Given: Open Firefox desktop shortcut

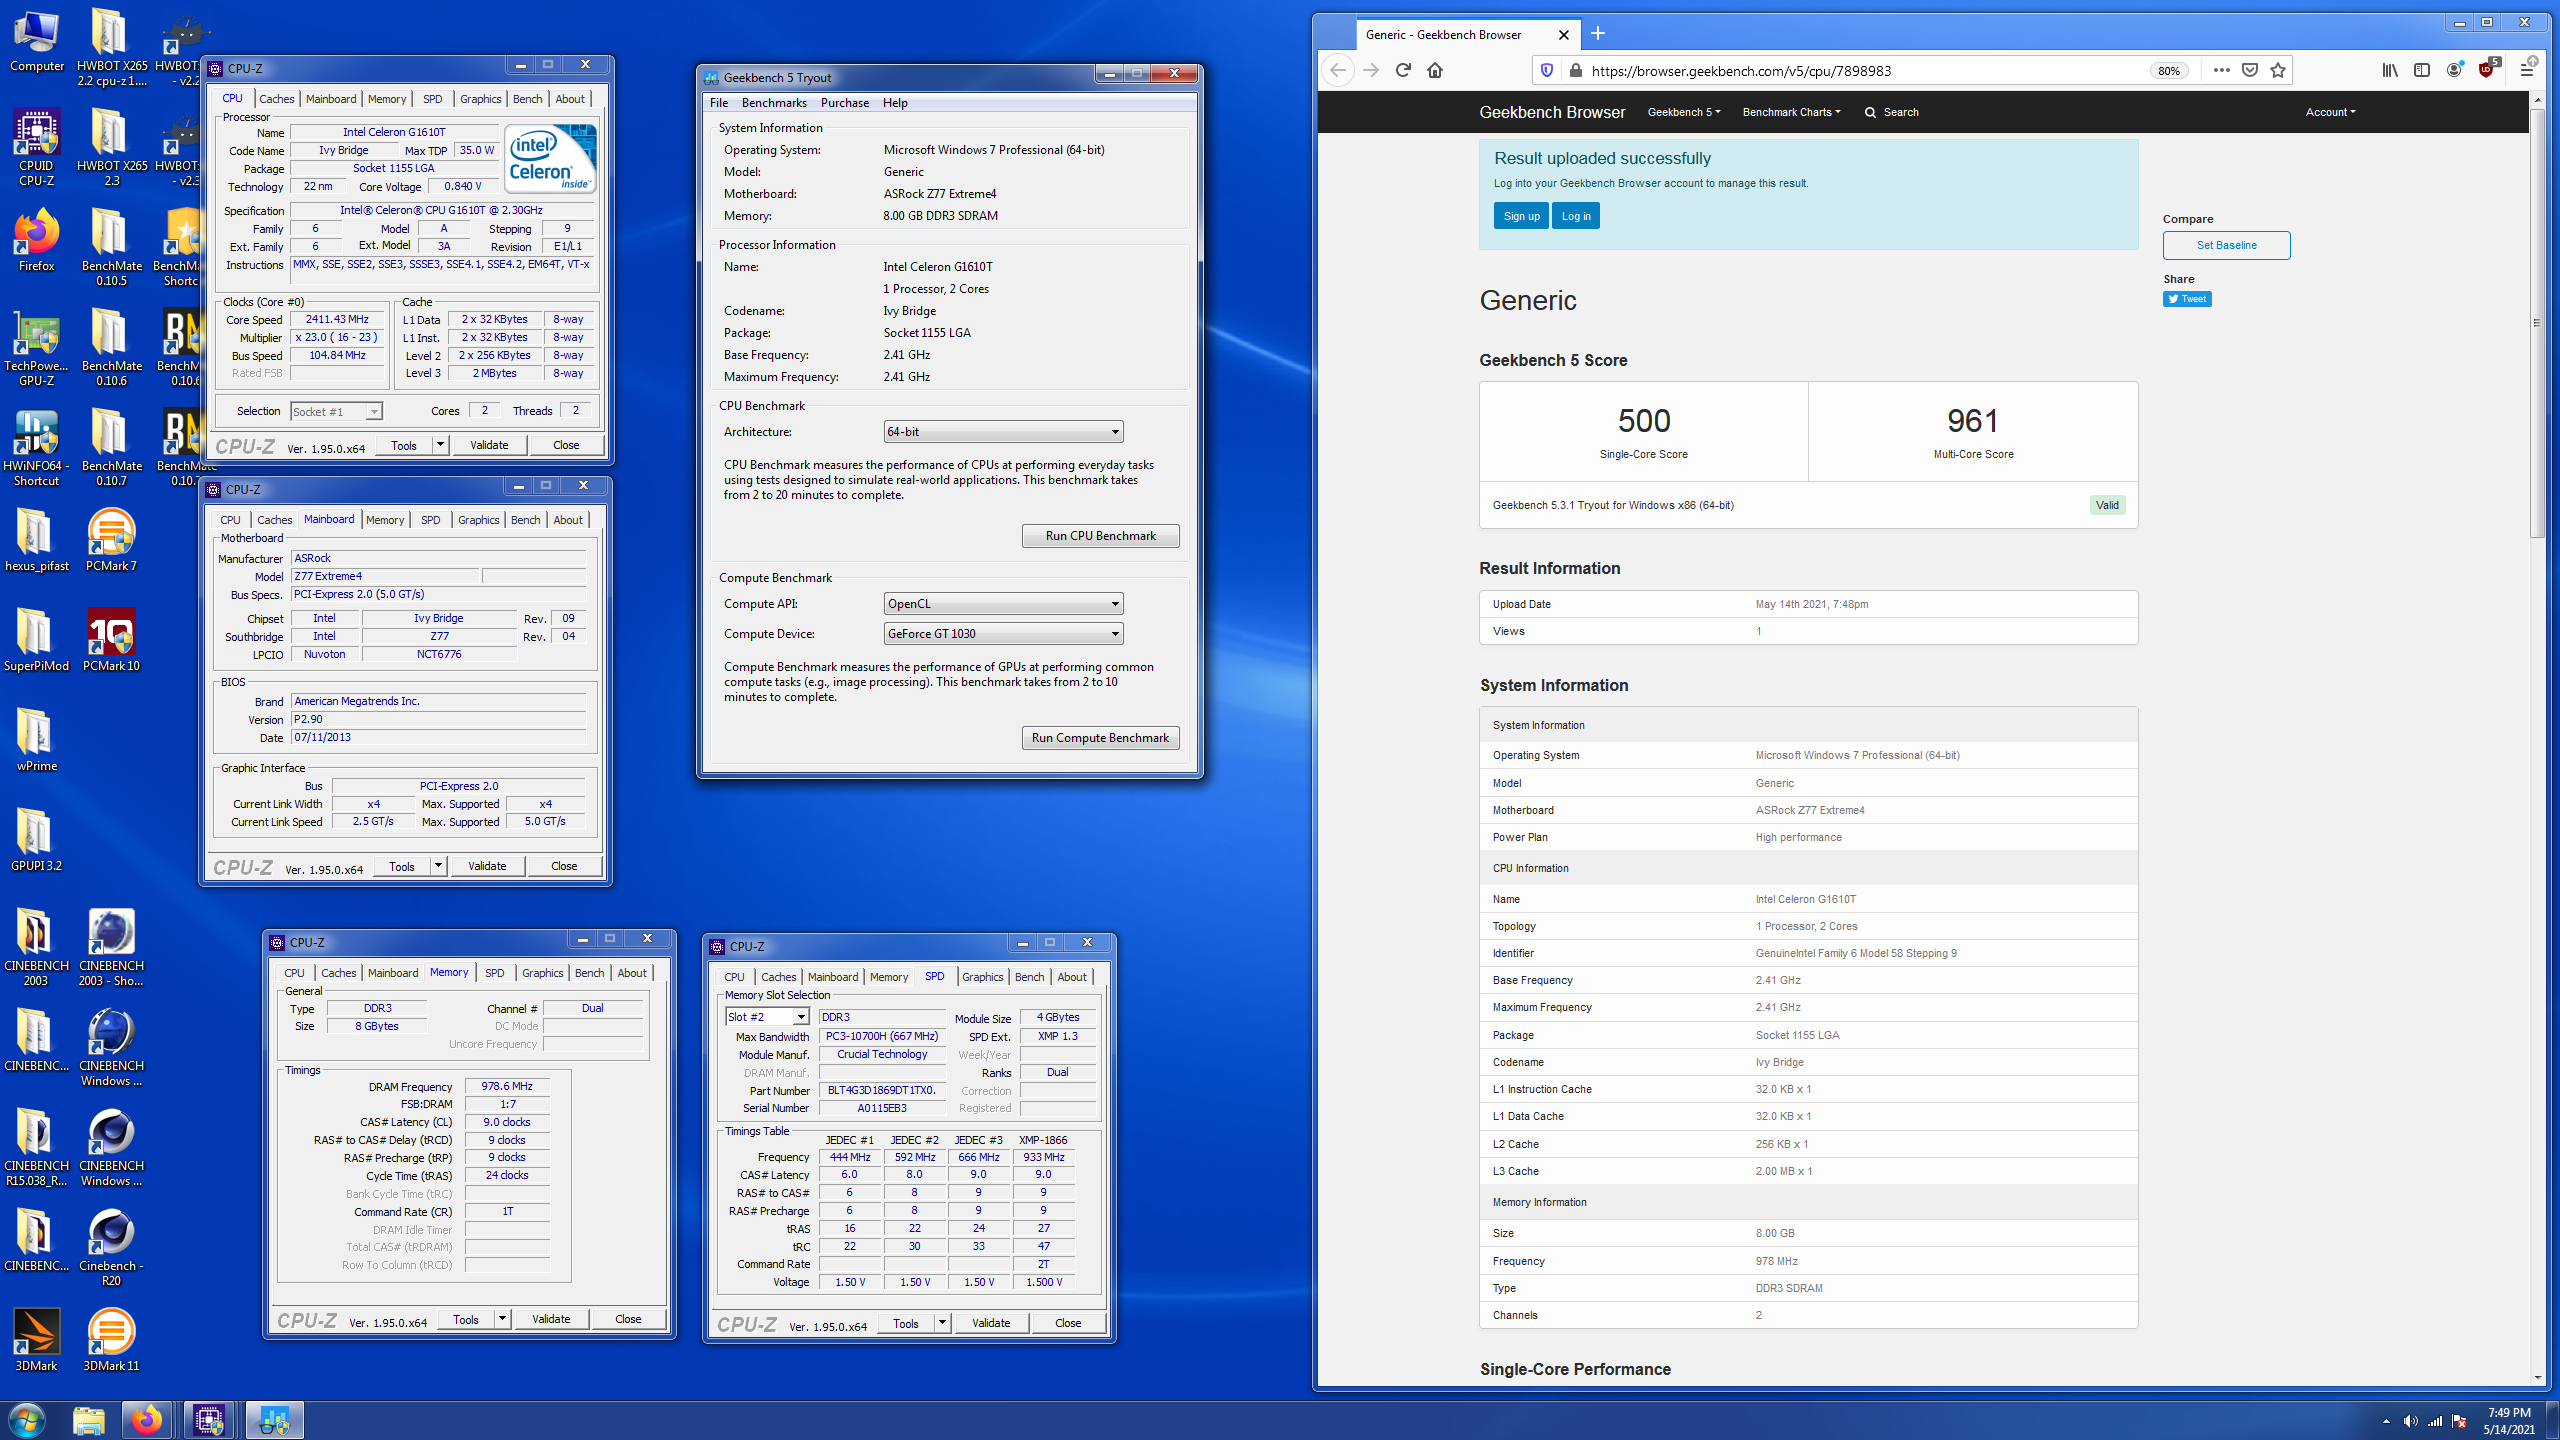Looking at the screenshot, I should 36,240.
